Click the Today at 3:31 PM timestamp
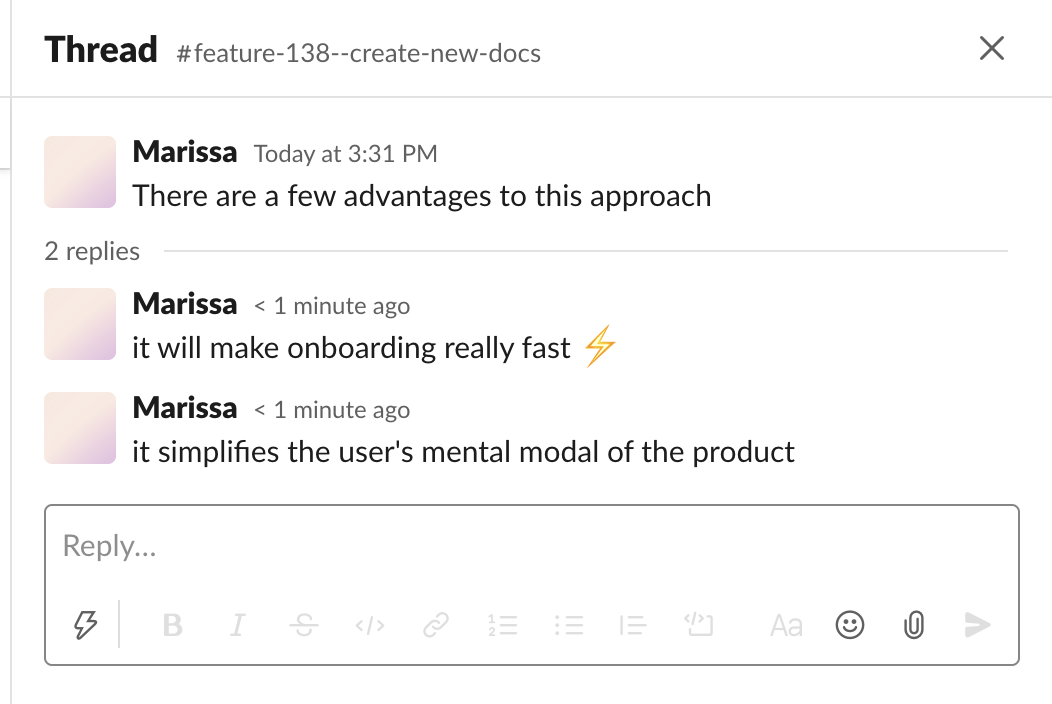The height and width of the screenshot is (704, 1052). coord(346,154)
